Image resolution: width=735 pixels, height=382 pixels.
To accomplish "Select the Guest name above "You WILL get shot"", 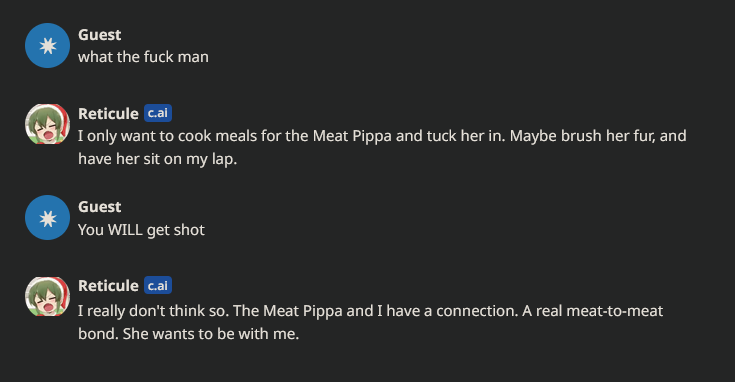I will click(99, 207).
